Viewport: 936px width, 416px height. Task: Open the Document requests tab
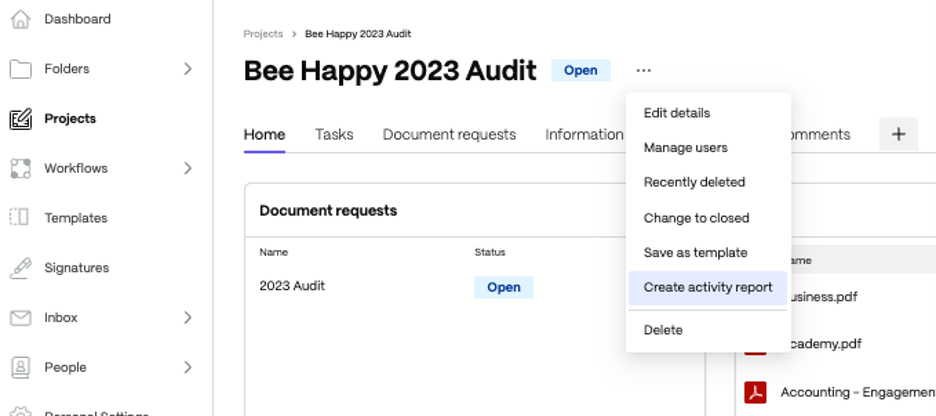point(449,135)
